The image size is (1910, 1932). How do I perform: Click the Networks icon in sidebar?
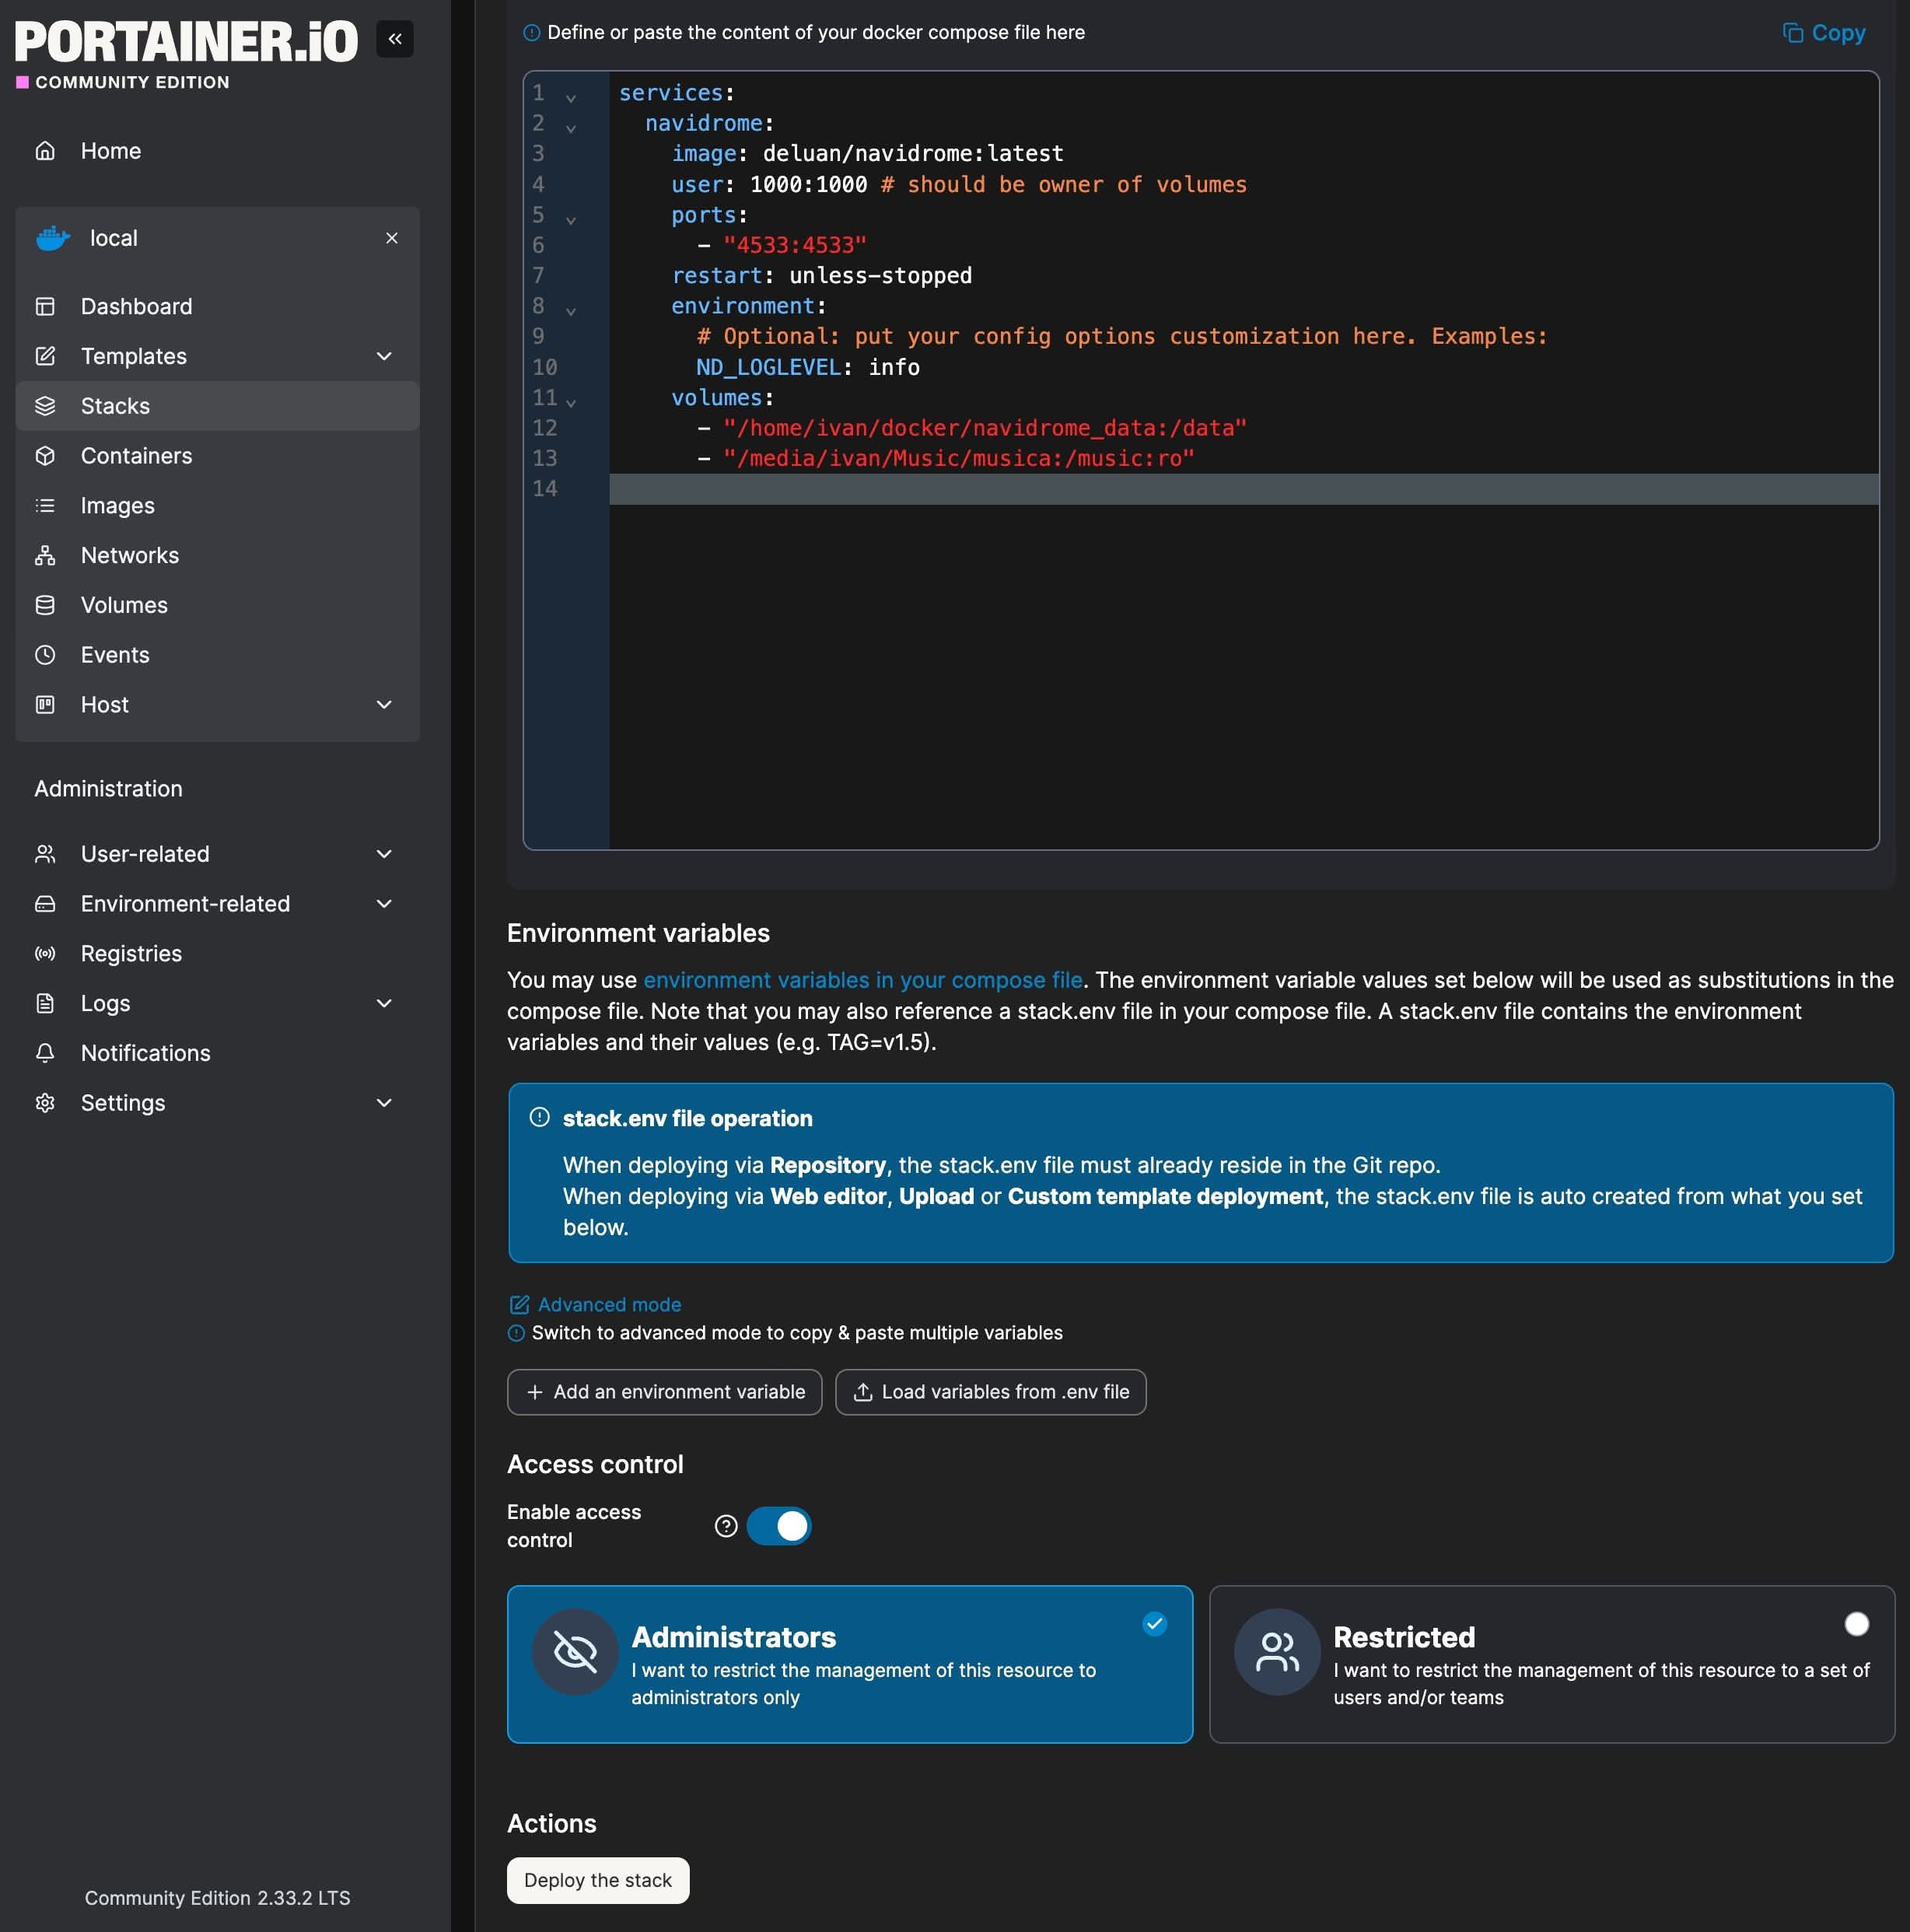[45, 555]
